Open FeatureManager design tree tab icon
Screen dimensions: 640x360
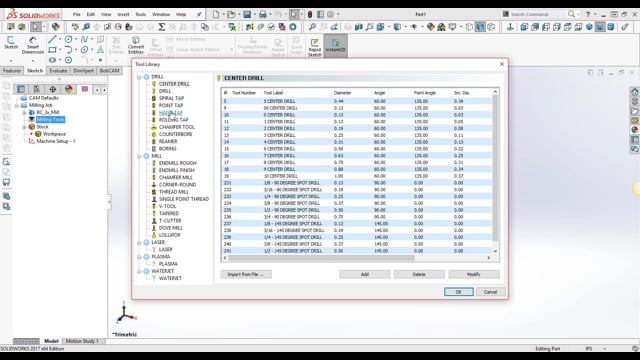21,89
